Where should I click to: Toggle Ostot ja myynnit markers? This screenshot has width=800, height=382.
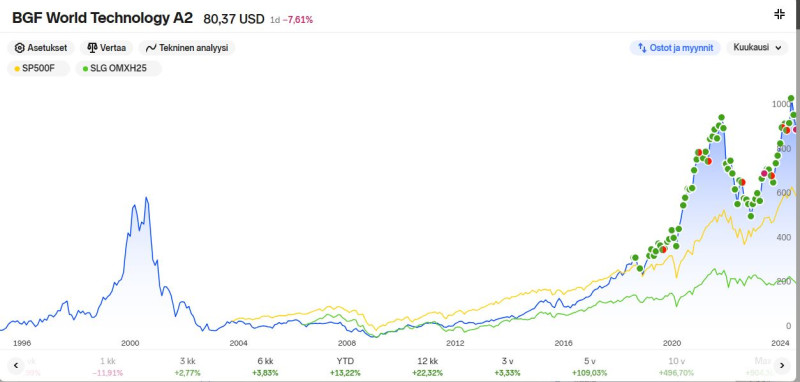[x=675, y=48]
